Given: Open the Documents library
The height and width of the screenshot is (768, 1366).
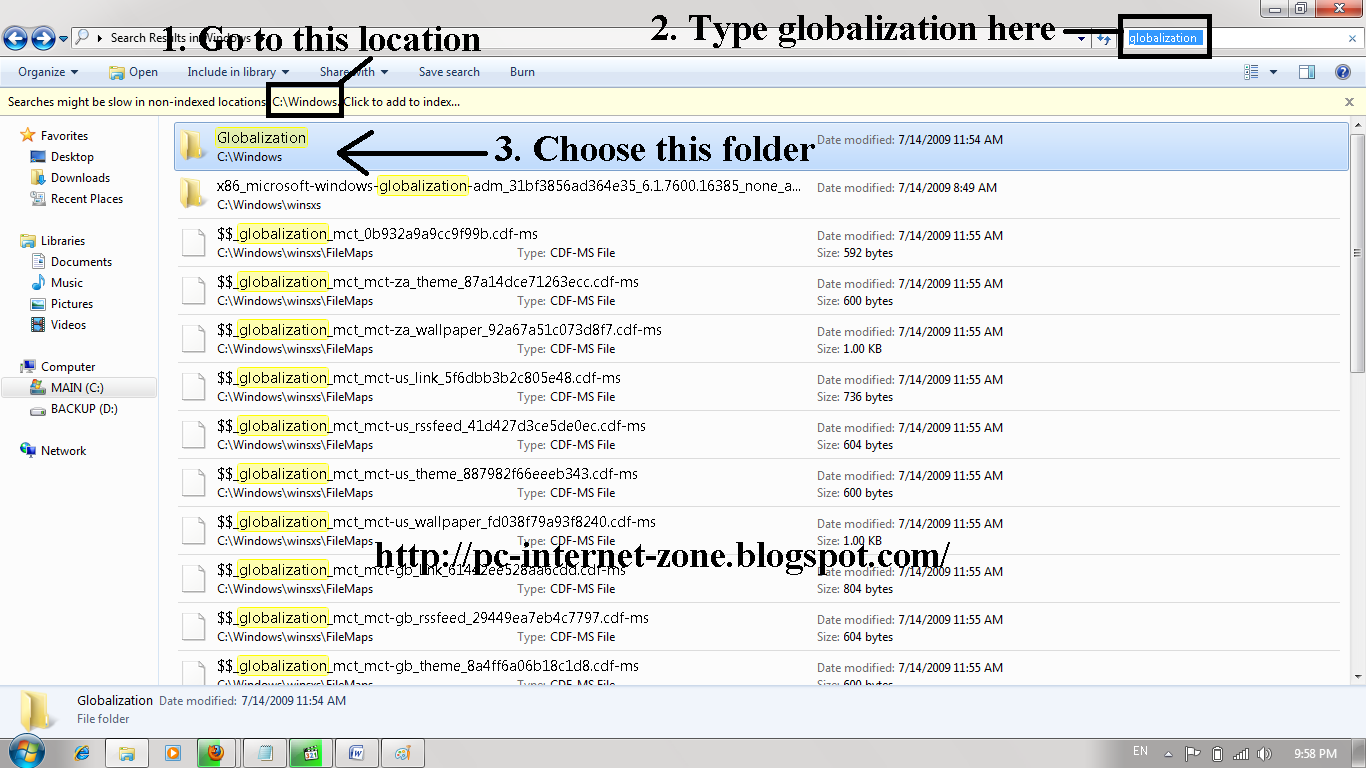Looking at the screenshot, I should 81,262.
